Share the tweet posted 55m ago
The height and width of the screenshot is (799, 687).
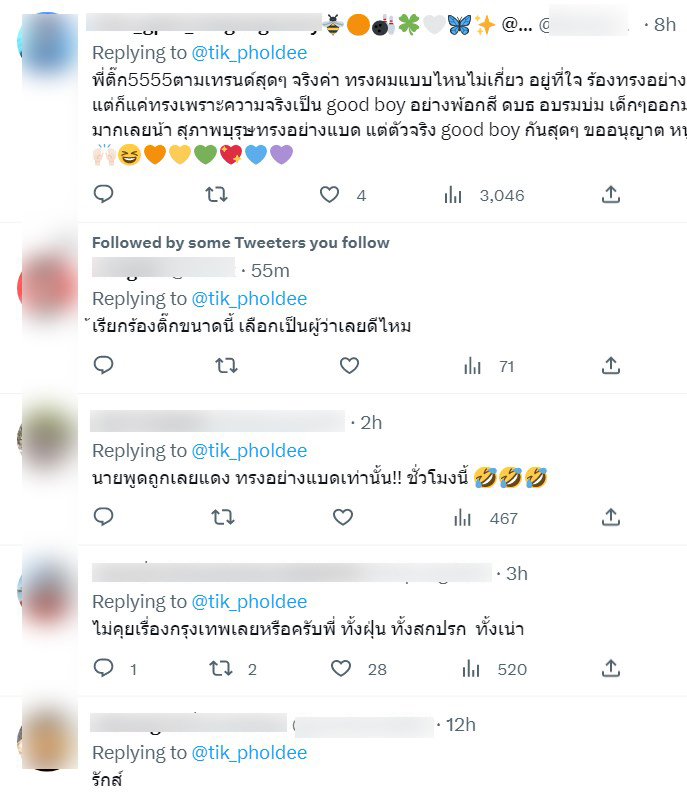611,365
